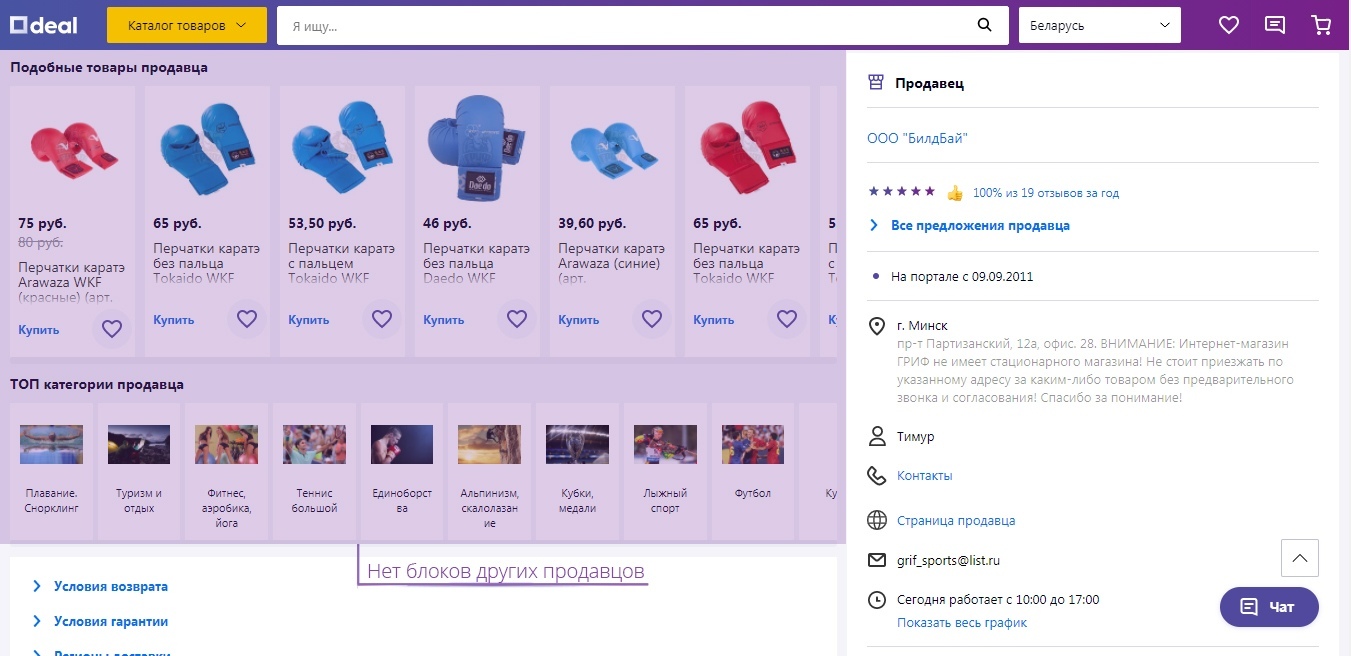Open the Чат button
This screenshot has width=1351, height=656.
coord(1269,607)
